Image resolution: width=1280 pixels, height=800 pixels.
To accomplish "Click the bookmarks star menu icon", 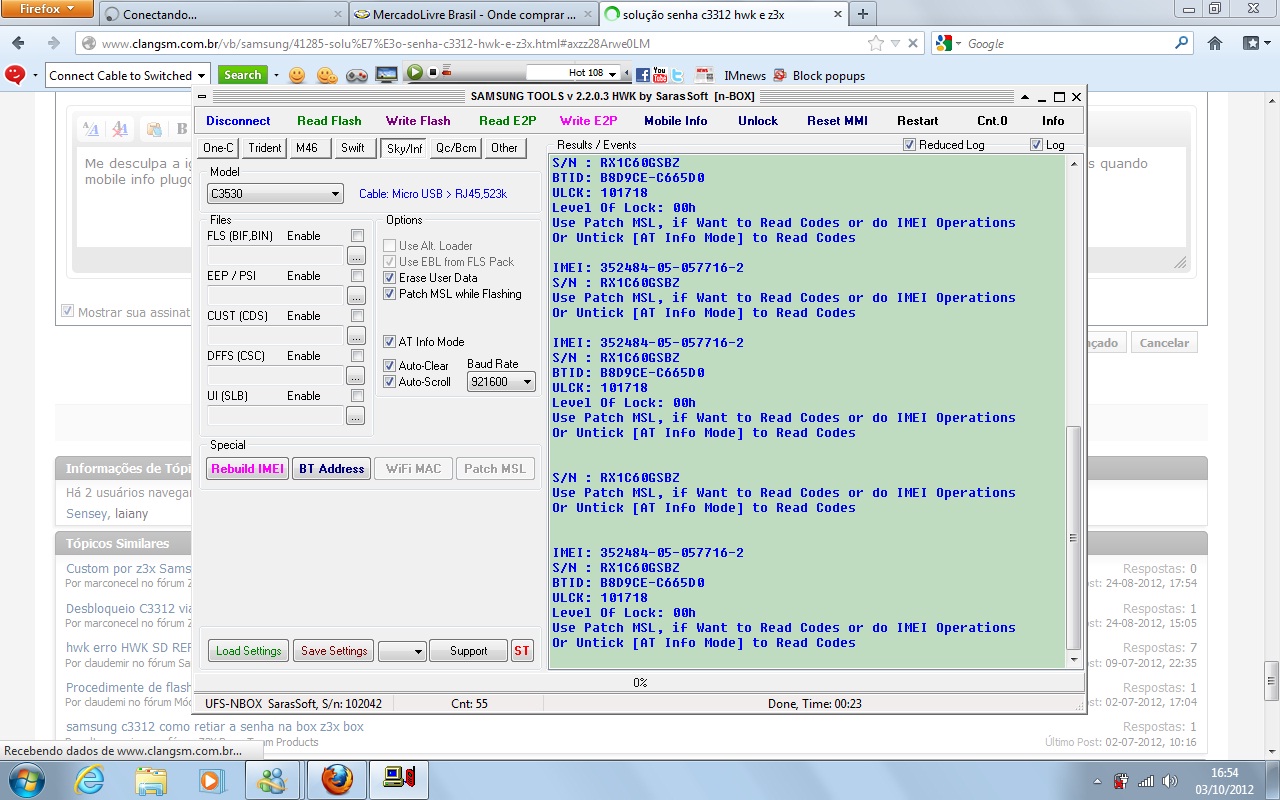I will click(x=1251, y=44).
